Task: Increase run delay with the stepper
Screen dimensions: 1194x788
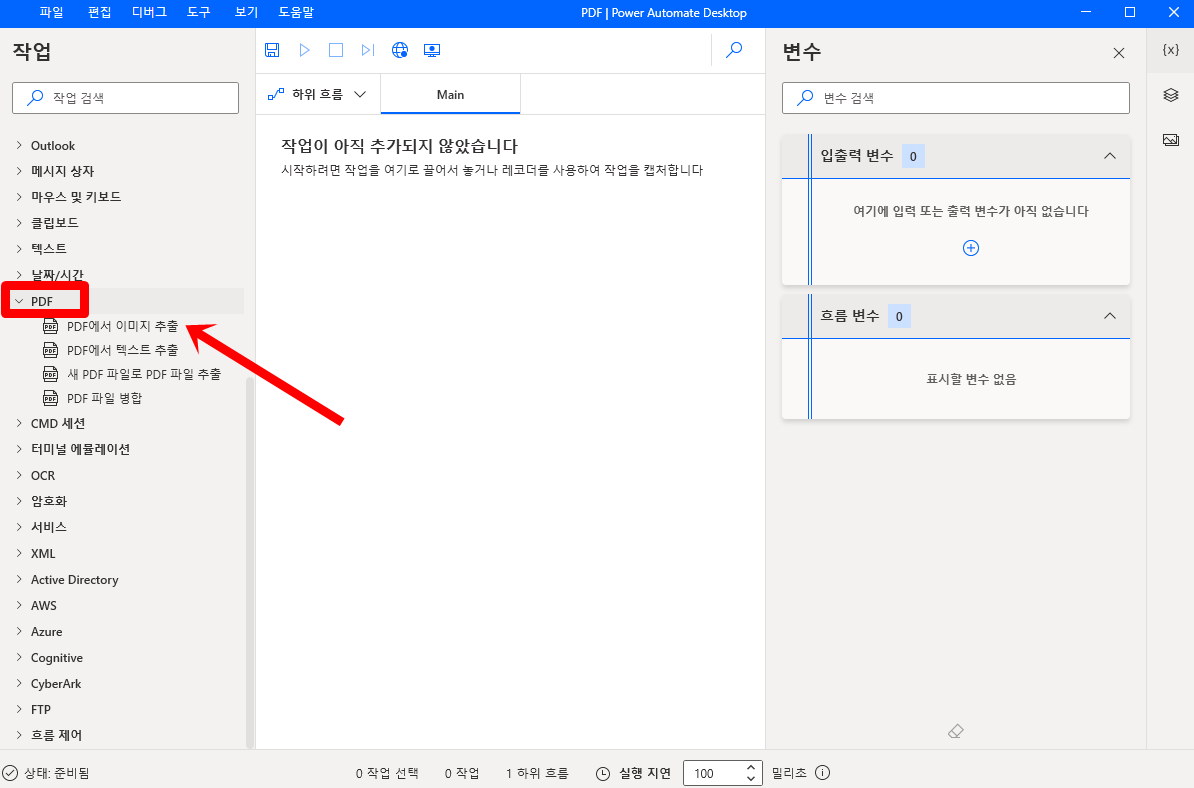Action: click(x=750, y=766)
